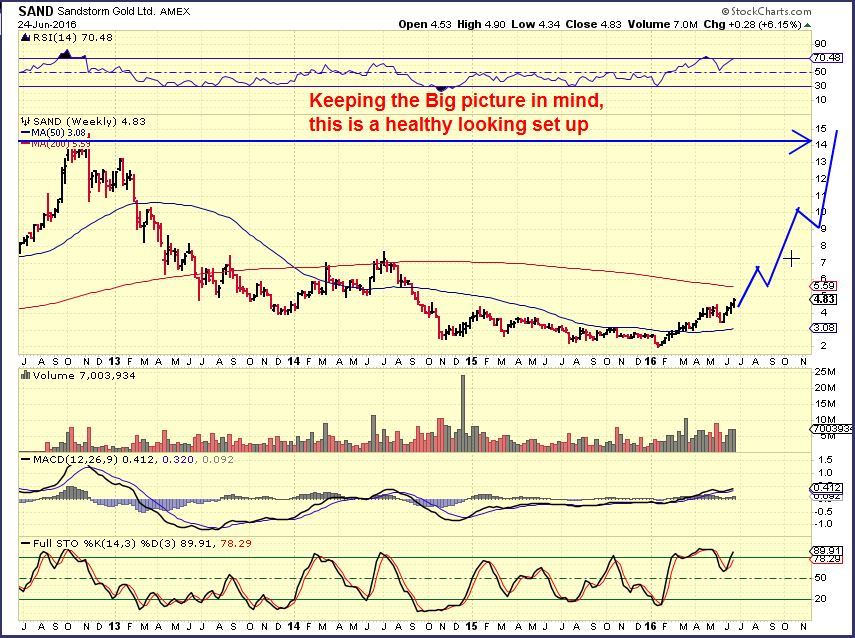This screenshot has height=638, width=855.
Task: Click the tallest gray volume spike bar
Action: coord(463,413)
